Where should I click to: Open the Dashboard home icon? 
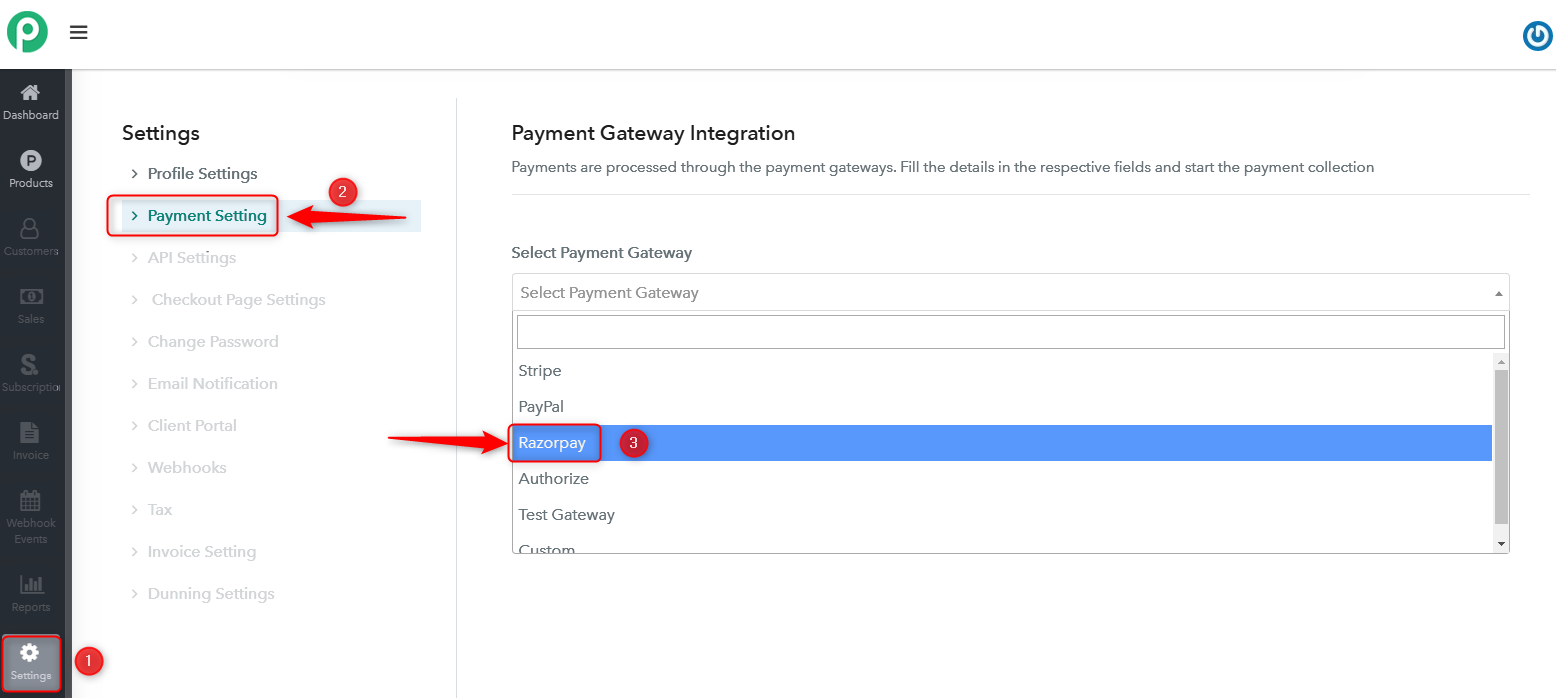(31, 92)
